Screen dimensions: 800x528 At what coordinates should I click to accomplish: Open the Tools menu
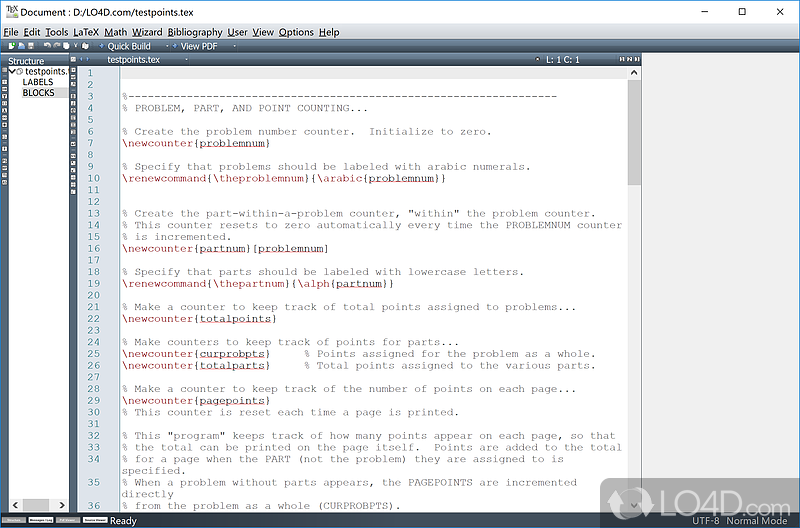[57, 32]
